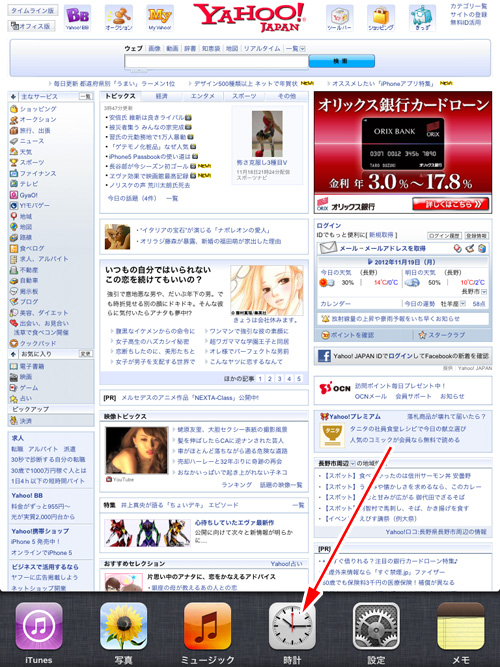Viewport: 500px width, 667px height.
Task: Click the 今日の話題（4件） link
Action: pyautogui.click(x=132, y=198)
